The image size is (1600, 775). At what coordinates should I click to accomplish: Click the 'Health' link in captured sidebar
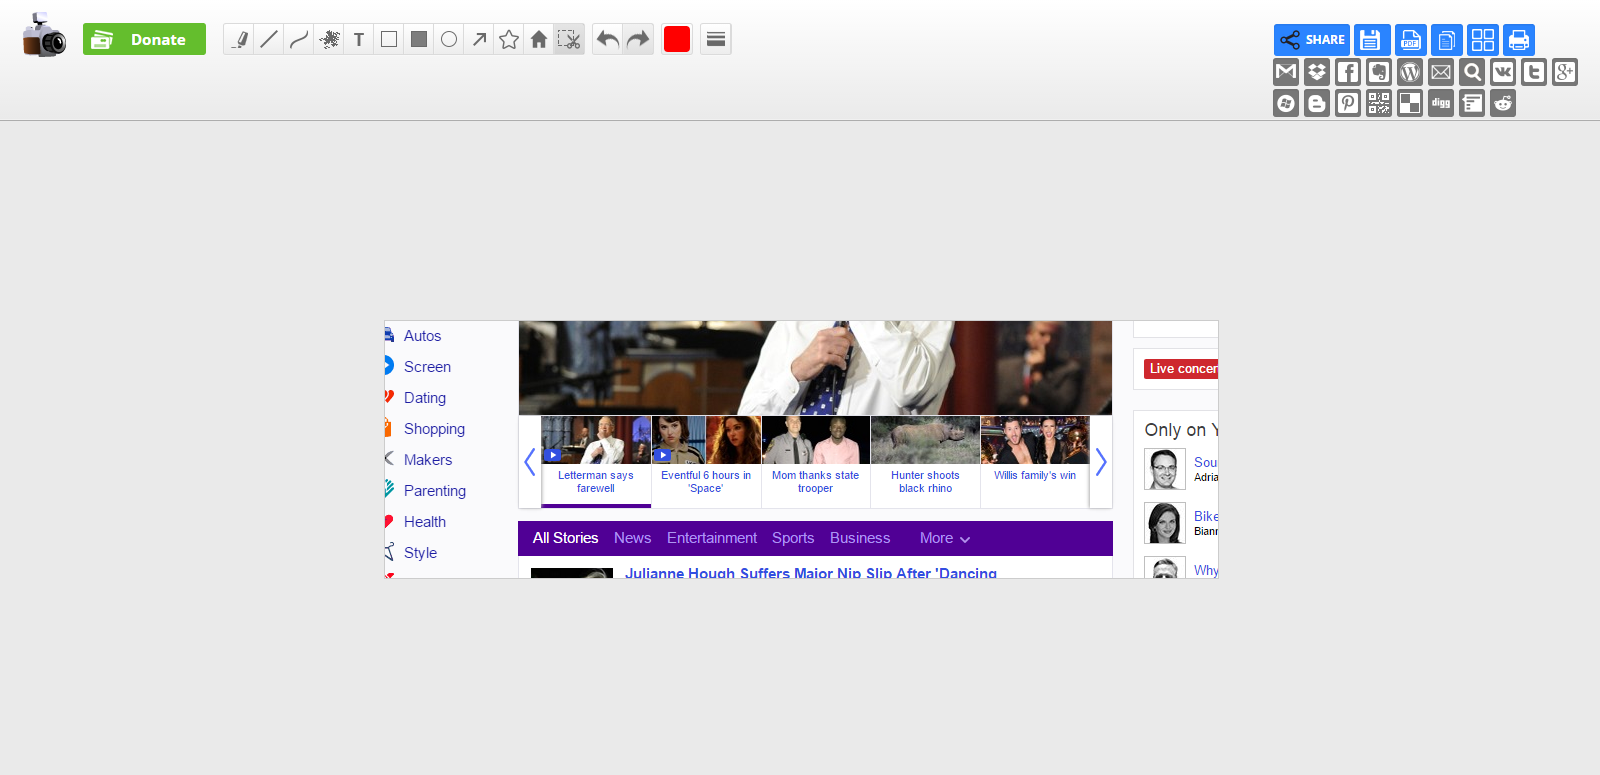425,522
